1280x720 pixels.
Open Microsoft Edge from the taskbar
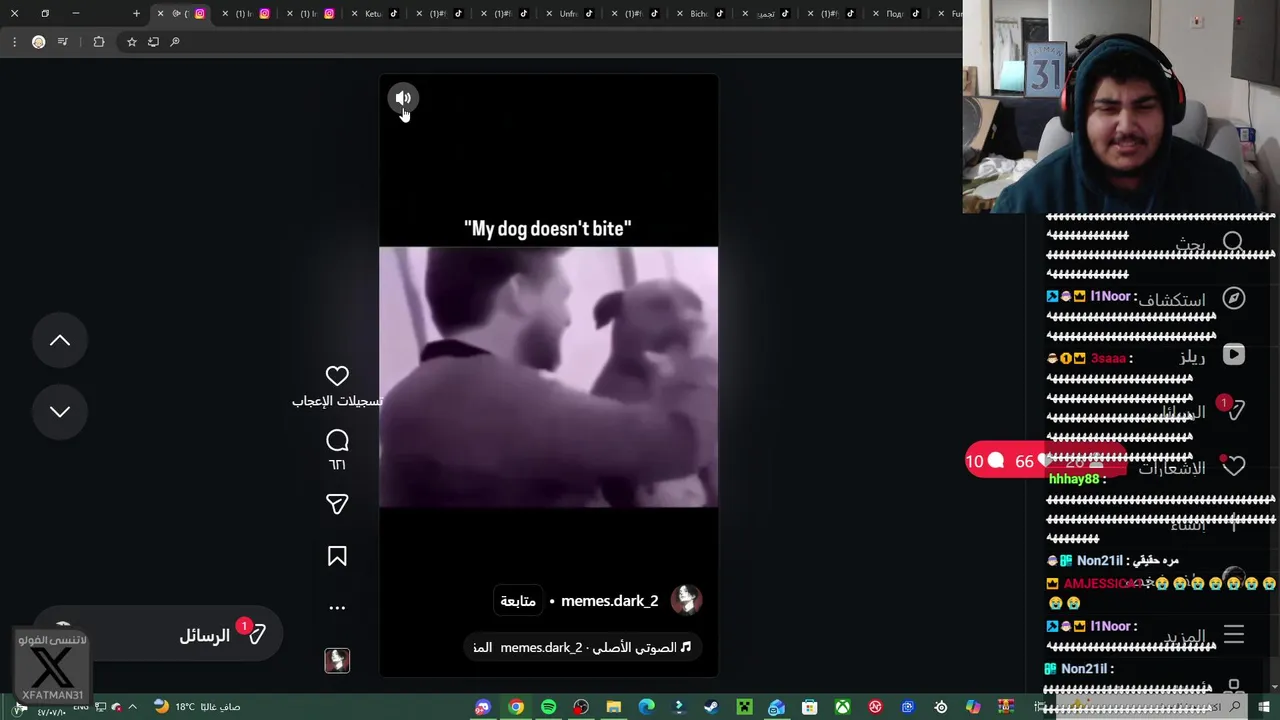point(647,707)
